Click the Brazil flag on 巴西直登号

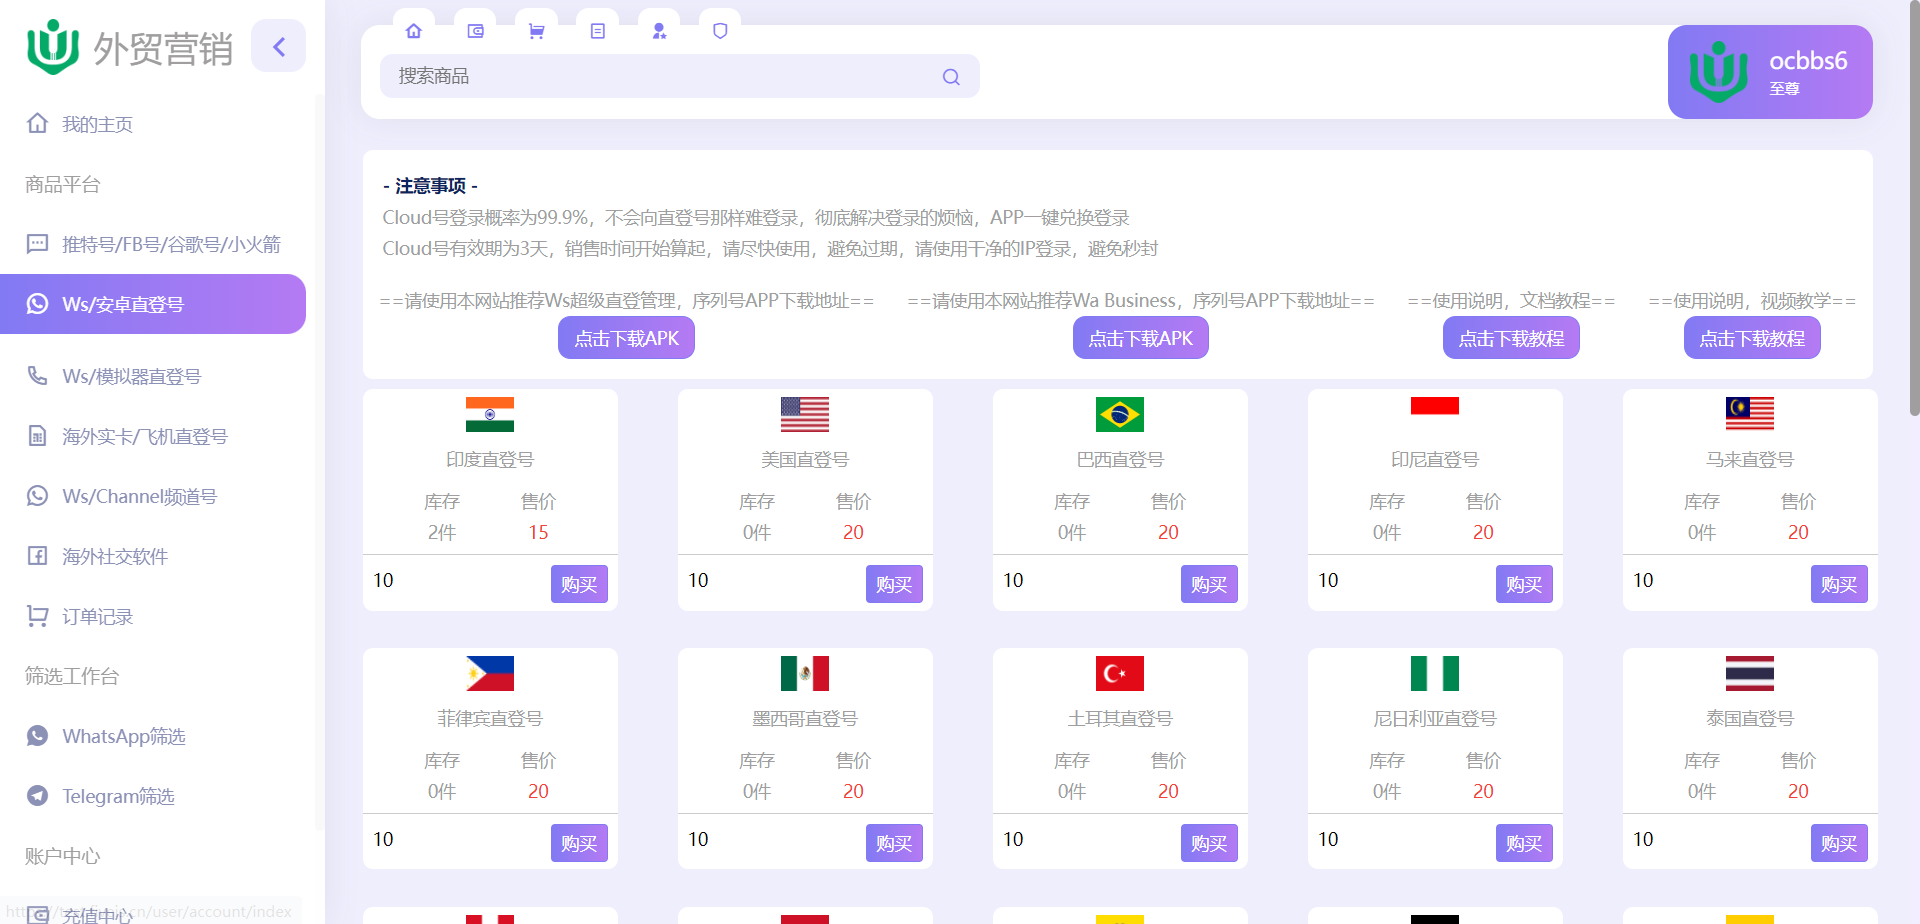pyautogui.click(x=1120, y=414)
